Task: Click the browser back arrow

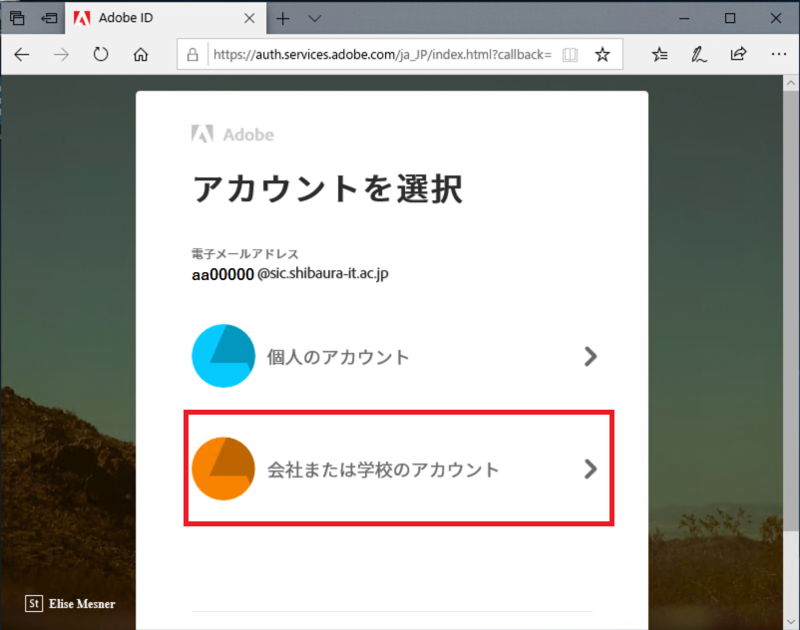Action: (x=21, y=55)
